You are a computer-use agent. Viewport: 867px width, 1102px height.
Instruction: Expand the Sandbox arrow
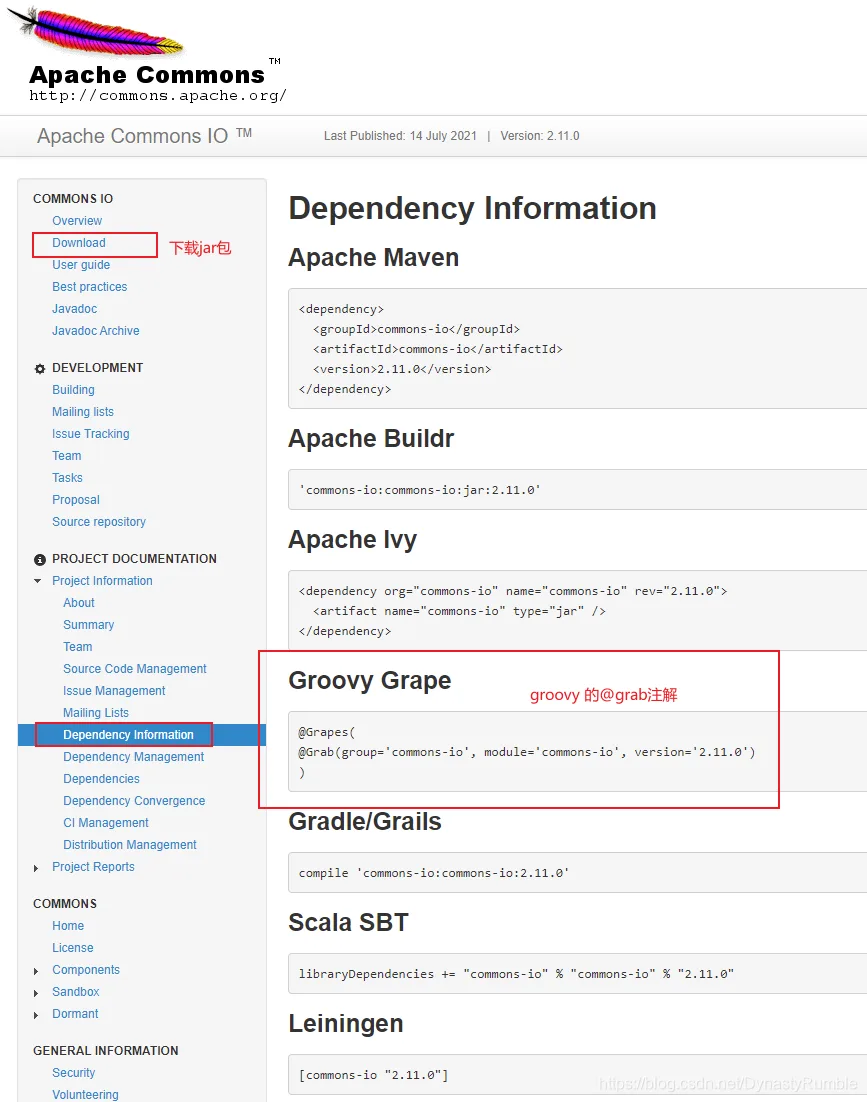36,993
